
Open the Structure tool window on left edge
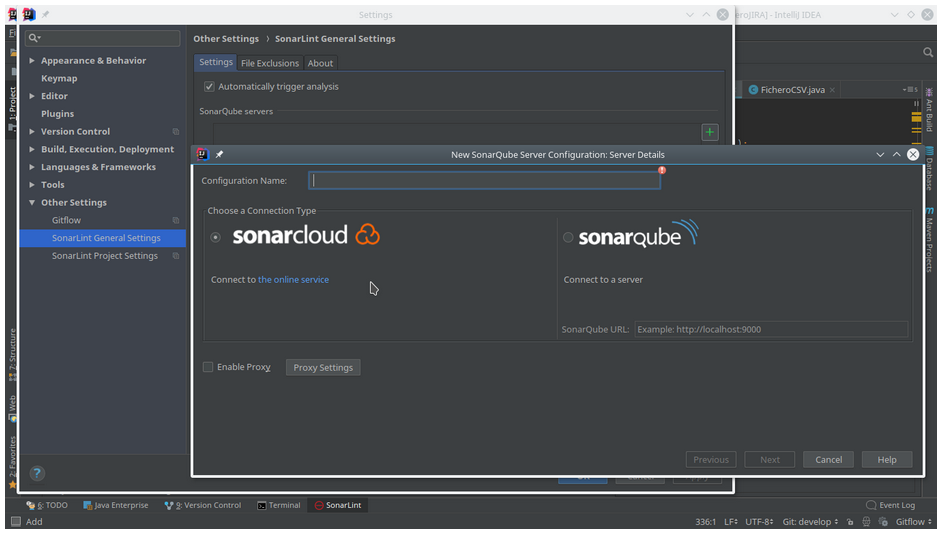tap(12, 354)
